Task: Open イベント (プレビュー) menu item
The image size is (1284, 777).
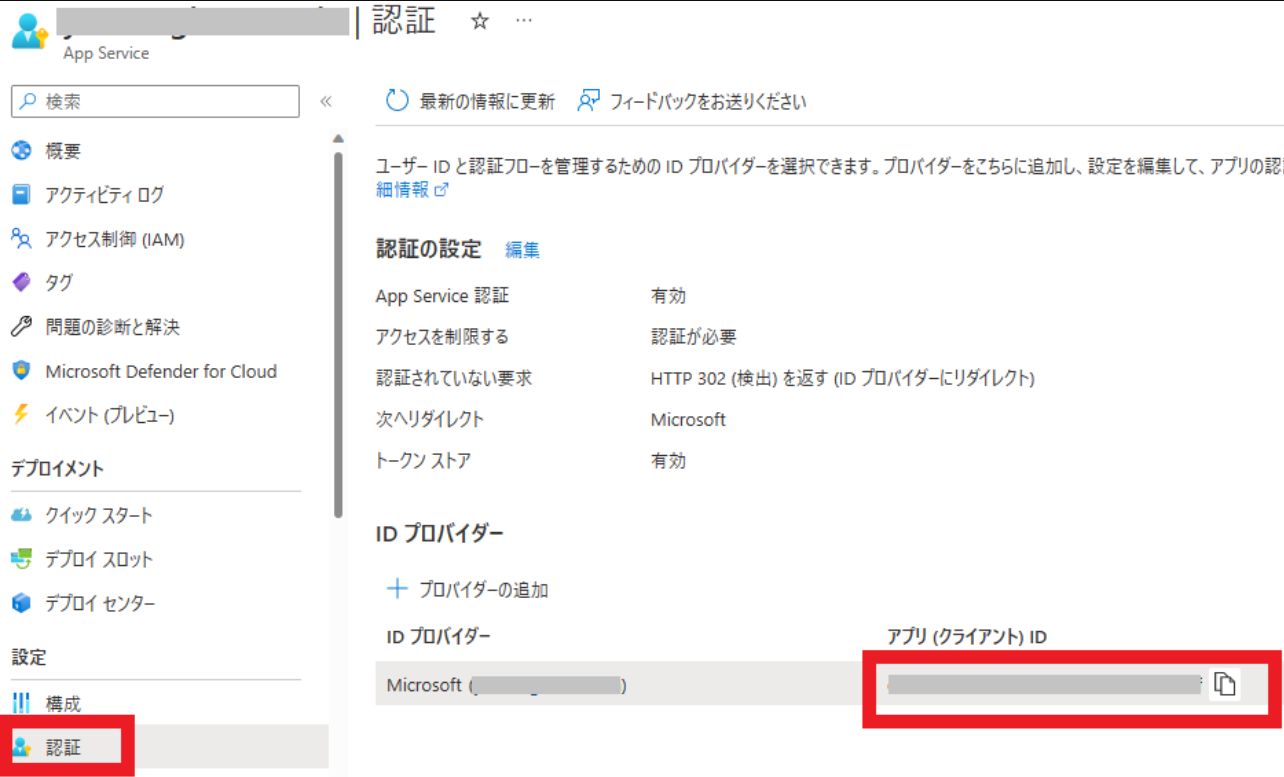Action: tap(109, 415)
